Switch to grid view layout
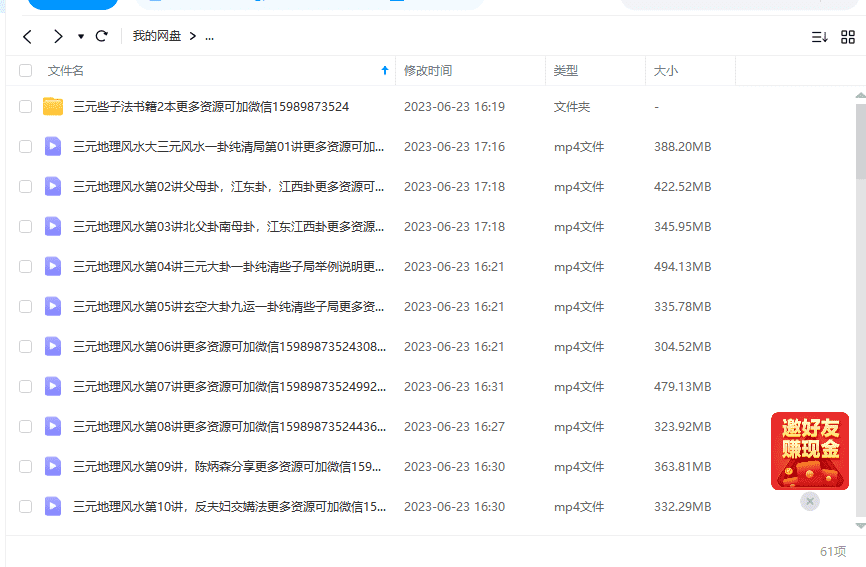 coord(848,37)
